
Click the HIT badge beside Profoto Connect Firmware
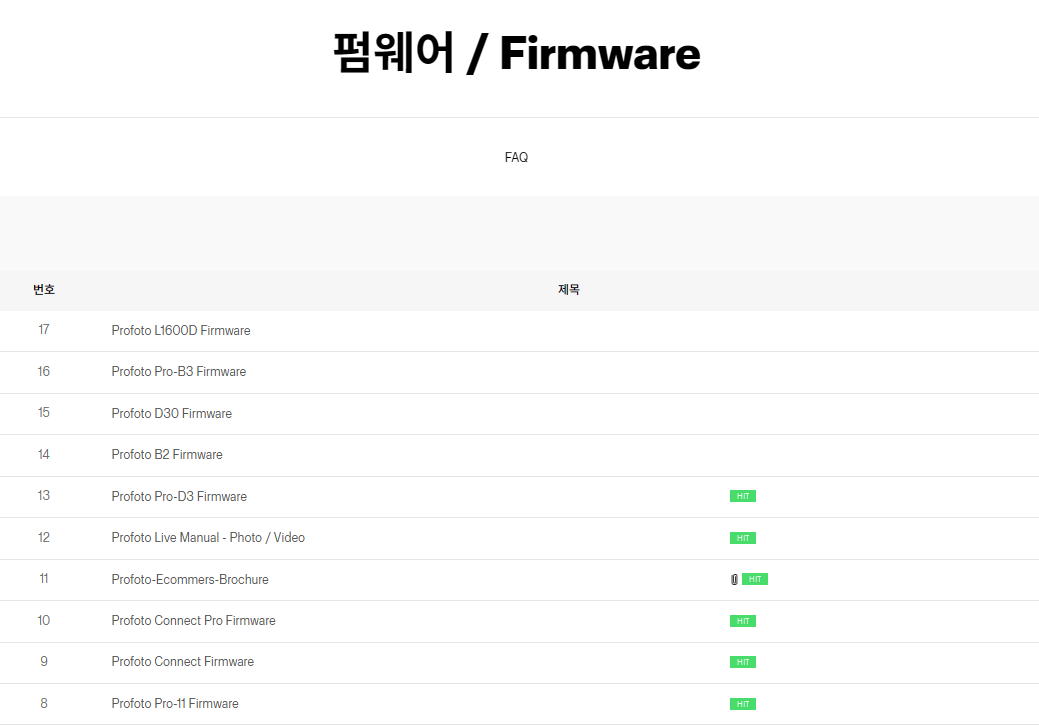click(742, 662)
